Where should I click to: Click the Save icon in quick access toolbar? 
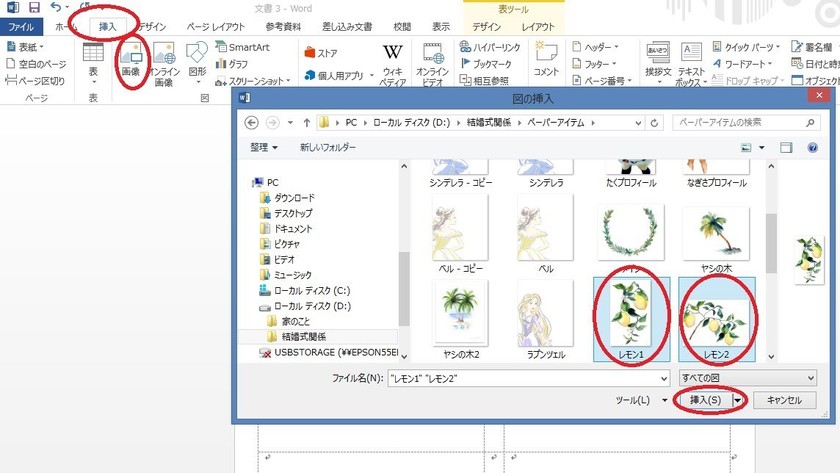[34, 7]
